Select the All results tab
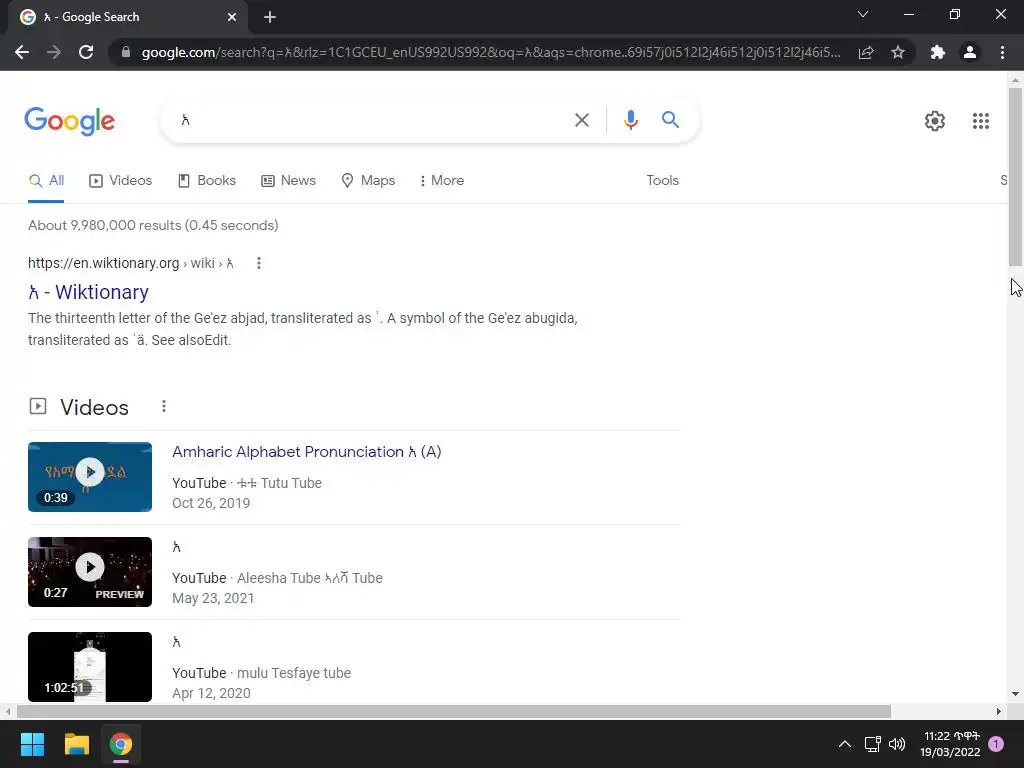The image size is (1024, 768). tap(46, 181)
